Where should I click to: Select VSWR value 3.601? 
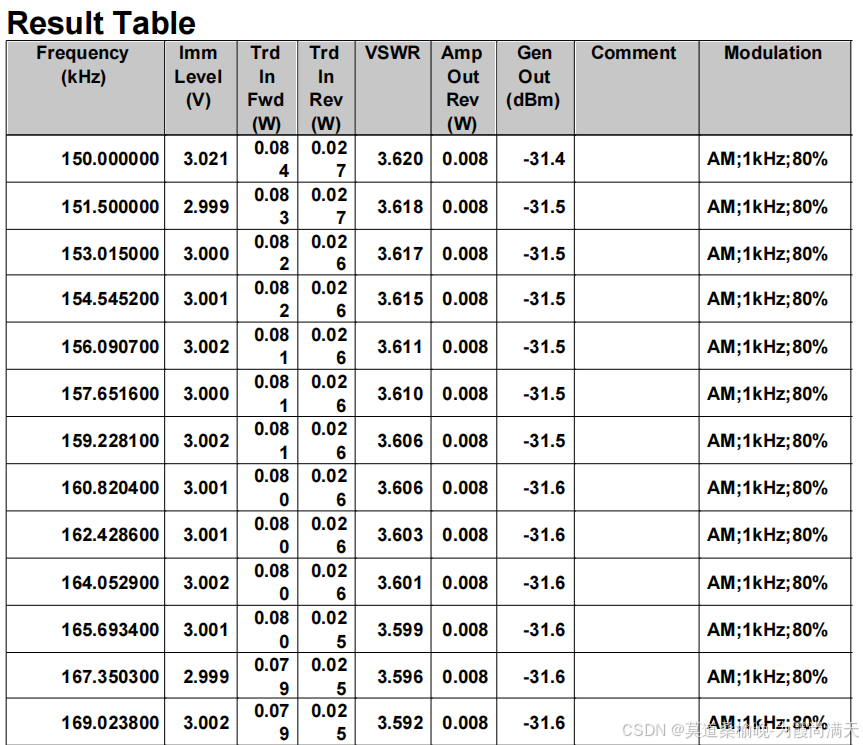click(x=400, y=583)
